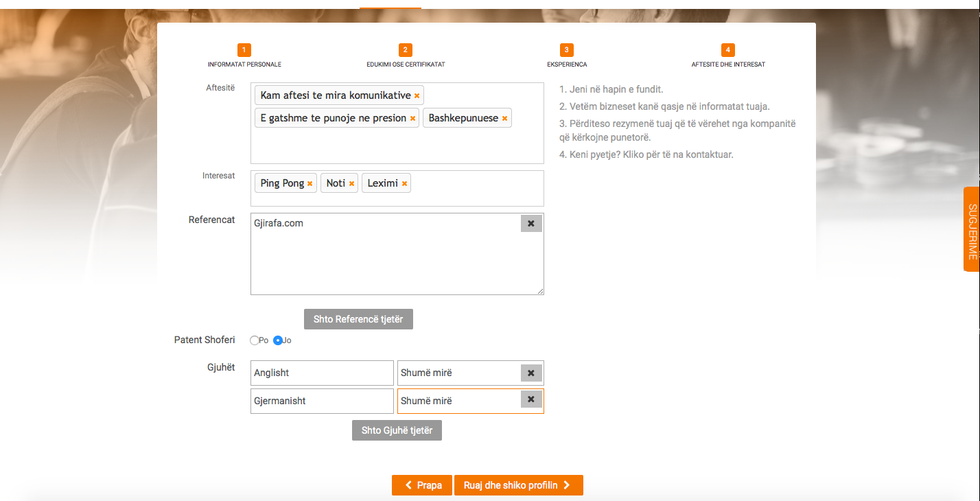This screenshot has width=980, height=501.
Task: Click 'Ruaj dhe shiko profilin' button
Action: point(518,485)
